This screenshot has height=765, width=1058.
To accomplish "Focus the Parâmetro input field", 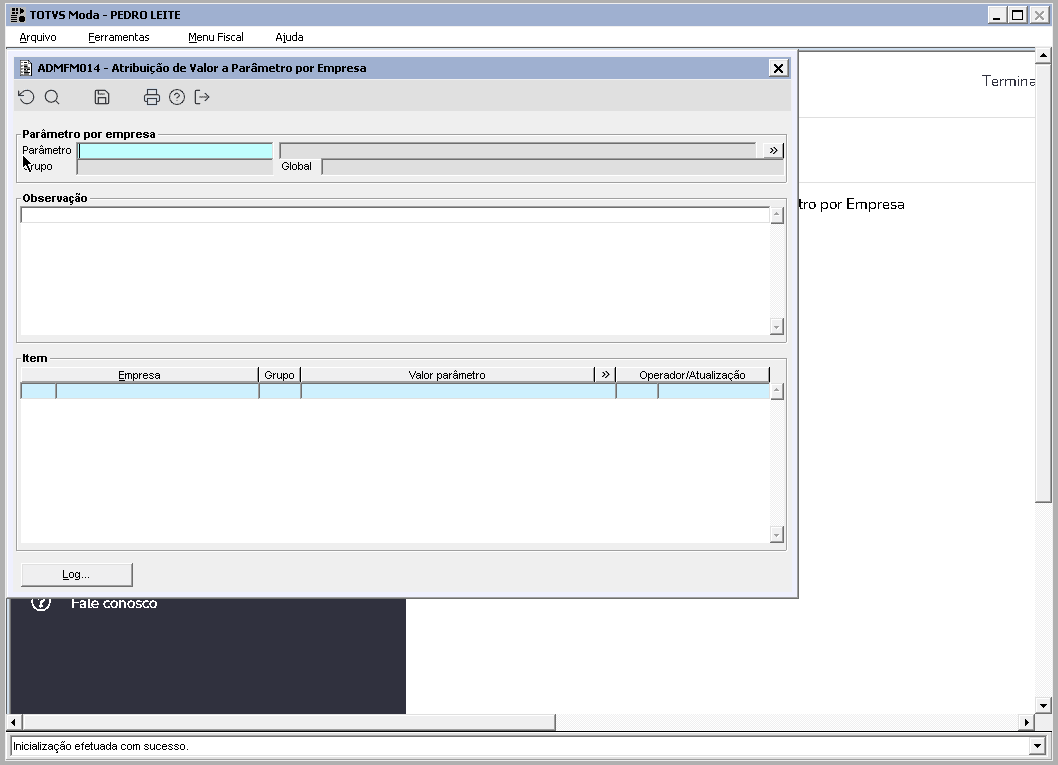I will (x=175, y=150).
